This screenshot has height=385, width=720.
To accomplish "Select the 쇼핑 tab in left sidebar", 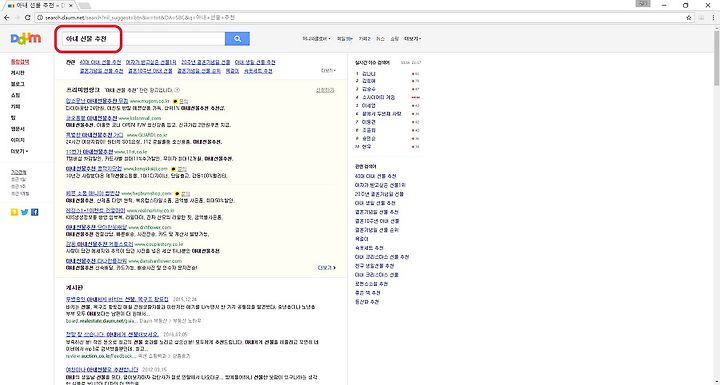I will [16, 95].
